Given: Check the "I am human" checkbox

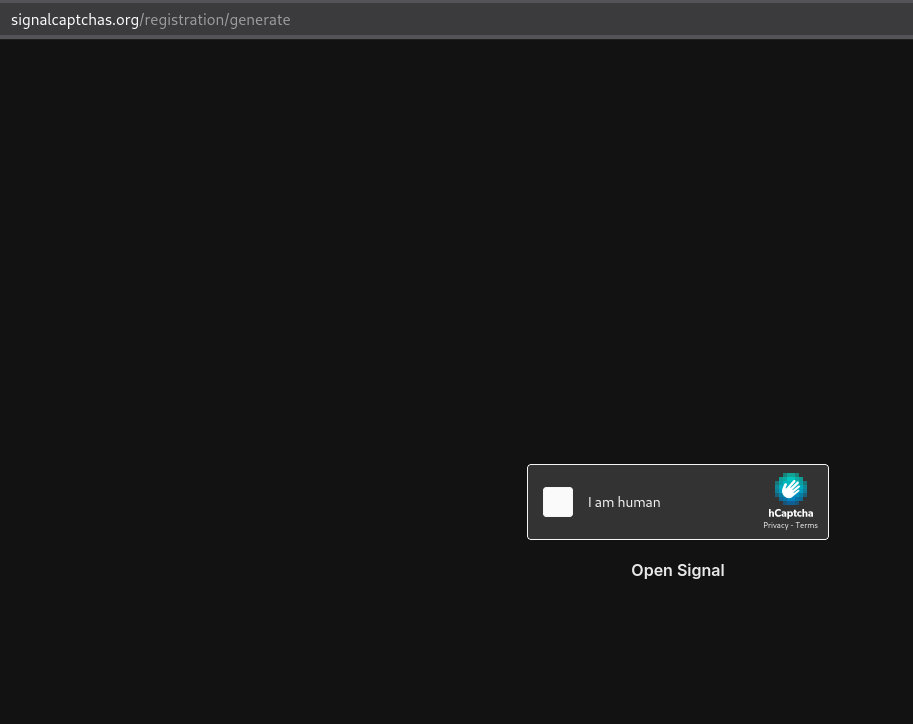Looking at the screenshot, I should [558, 502].
